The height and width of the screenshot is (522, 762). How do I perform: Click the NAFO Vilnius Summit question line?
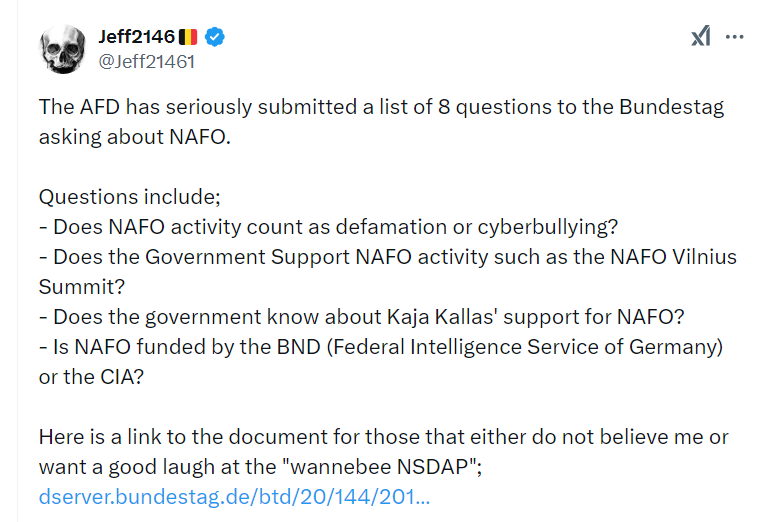(x=388, y=272)
